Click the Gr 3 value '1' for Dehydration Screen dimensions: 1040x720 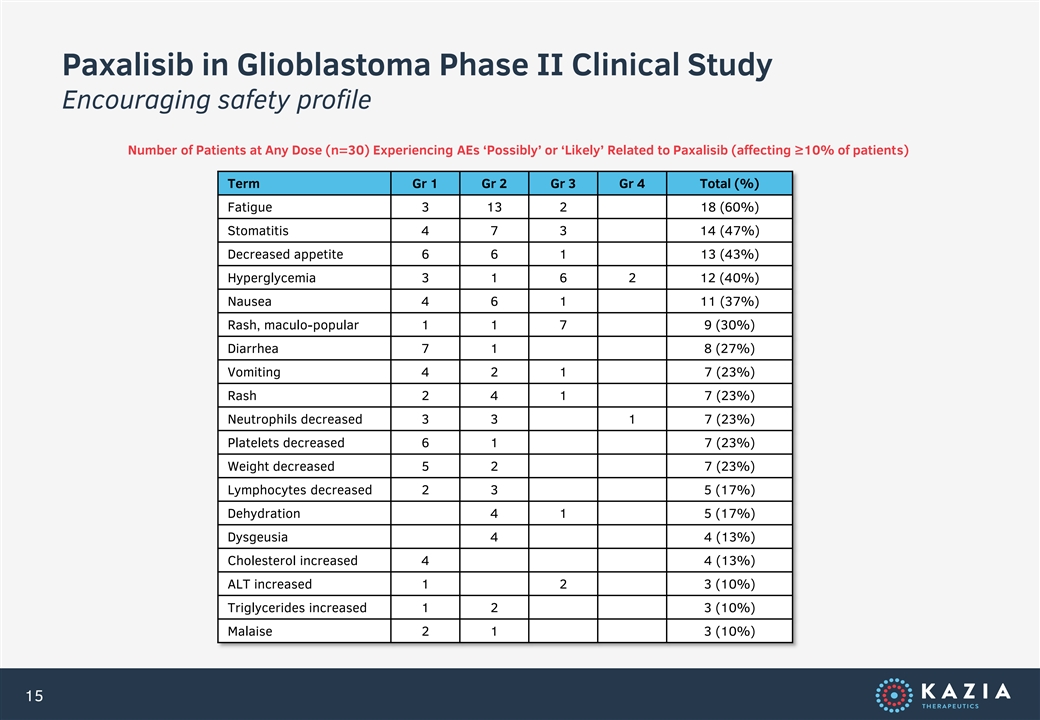tap(563, 513)
